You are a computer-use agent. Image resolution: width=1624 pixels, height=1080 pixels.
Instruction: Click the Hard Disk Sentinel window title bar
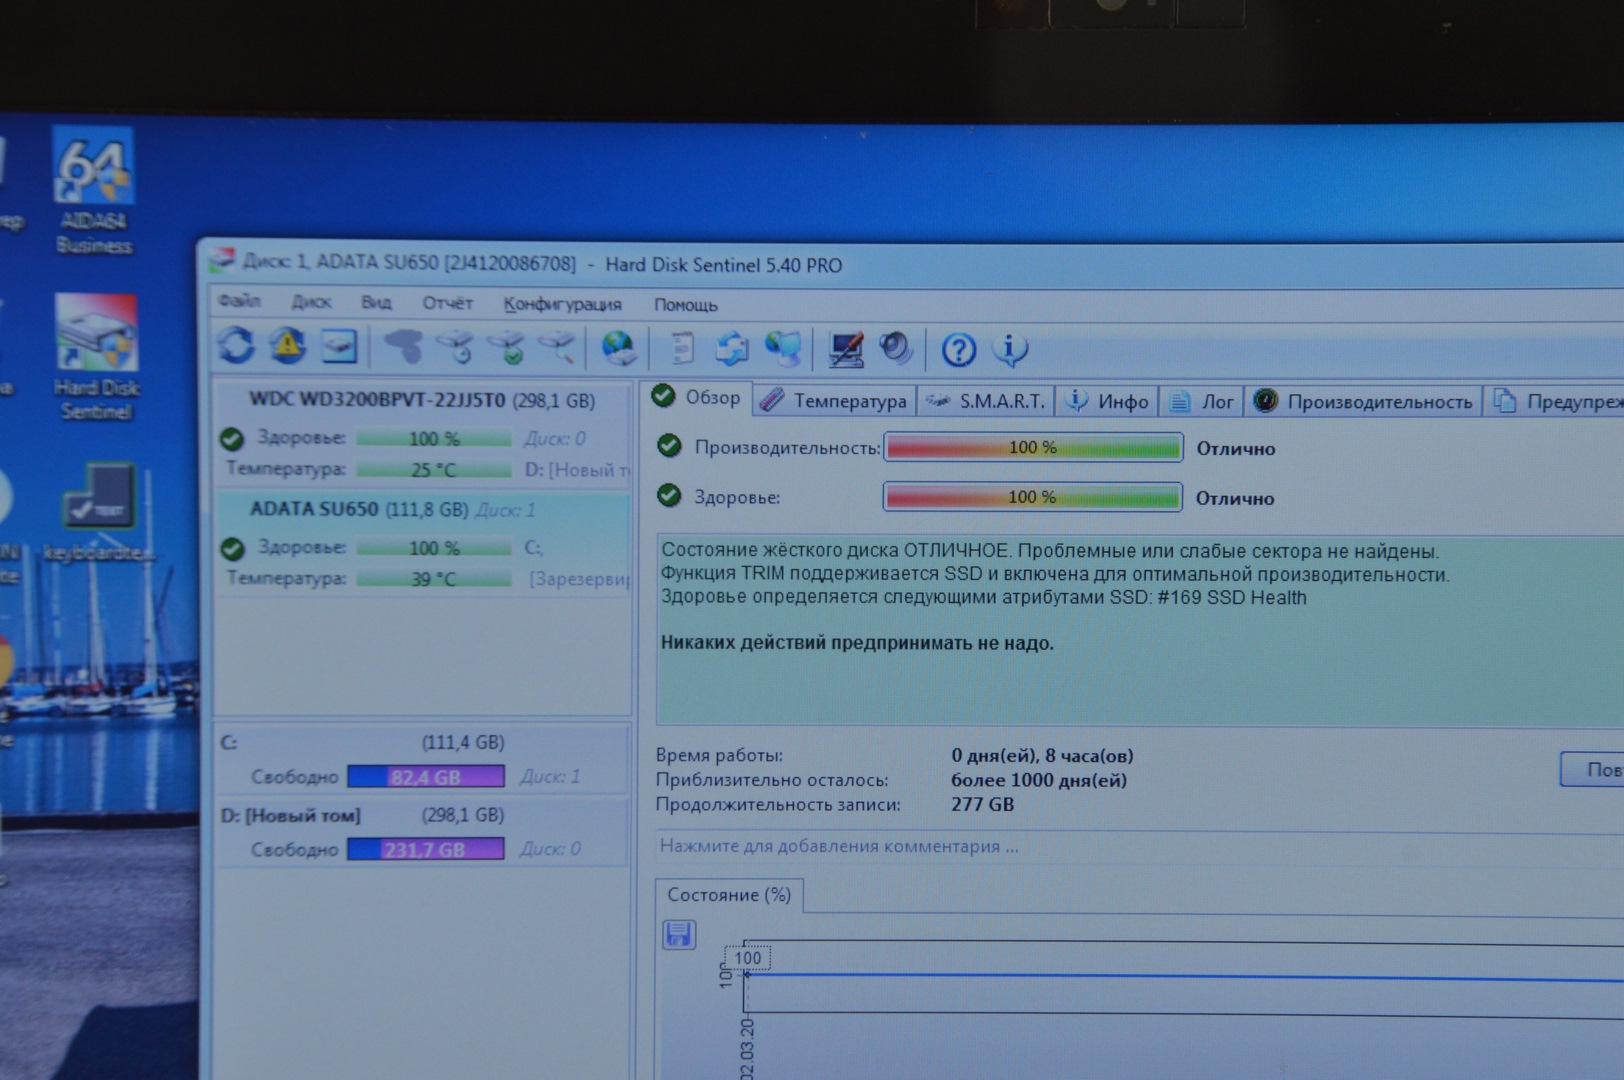910,266
